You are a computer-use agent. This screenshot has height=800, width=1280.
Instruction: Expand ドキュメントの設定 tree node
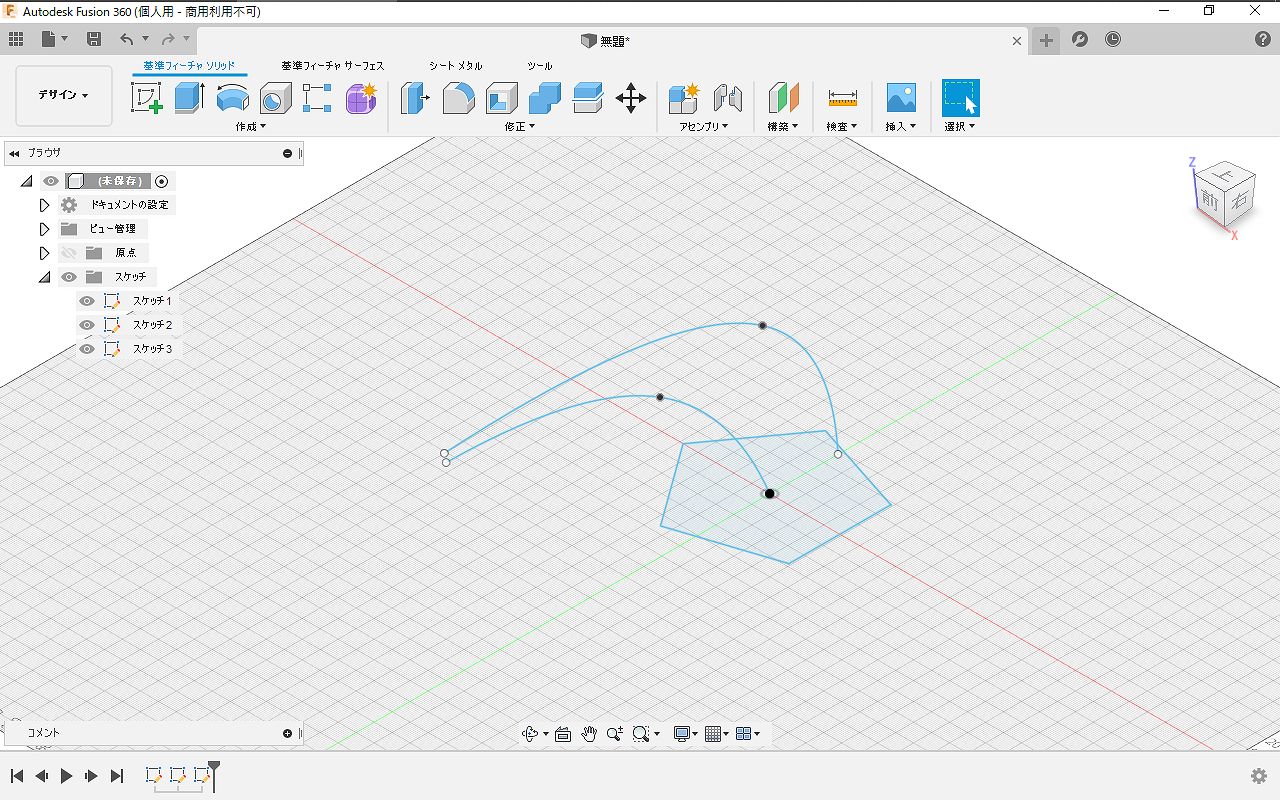click(x=44, y=205)
